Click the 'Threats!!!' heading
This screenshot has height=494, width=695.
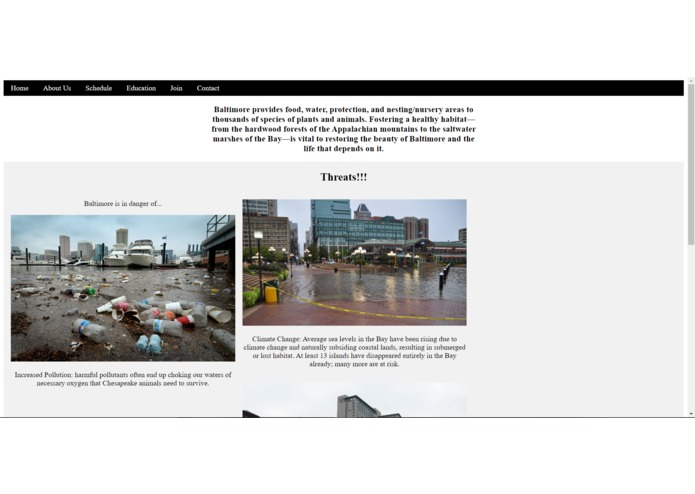coord(344,177)
